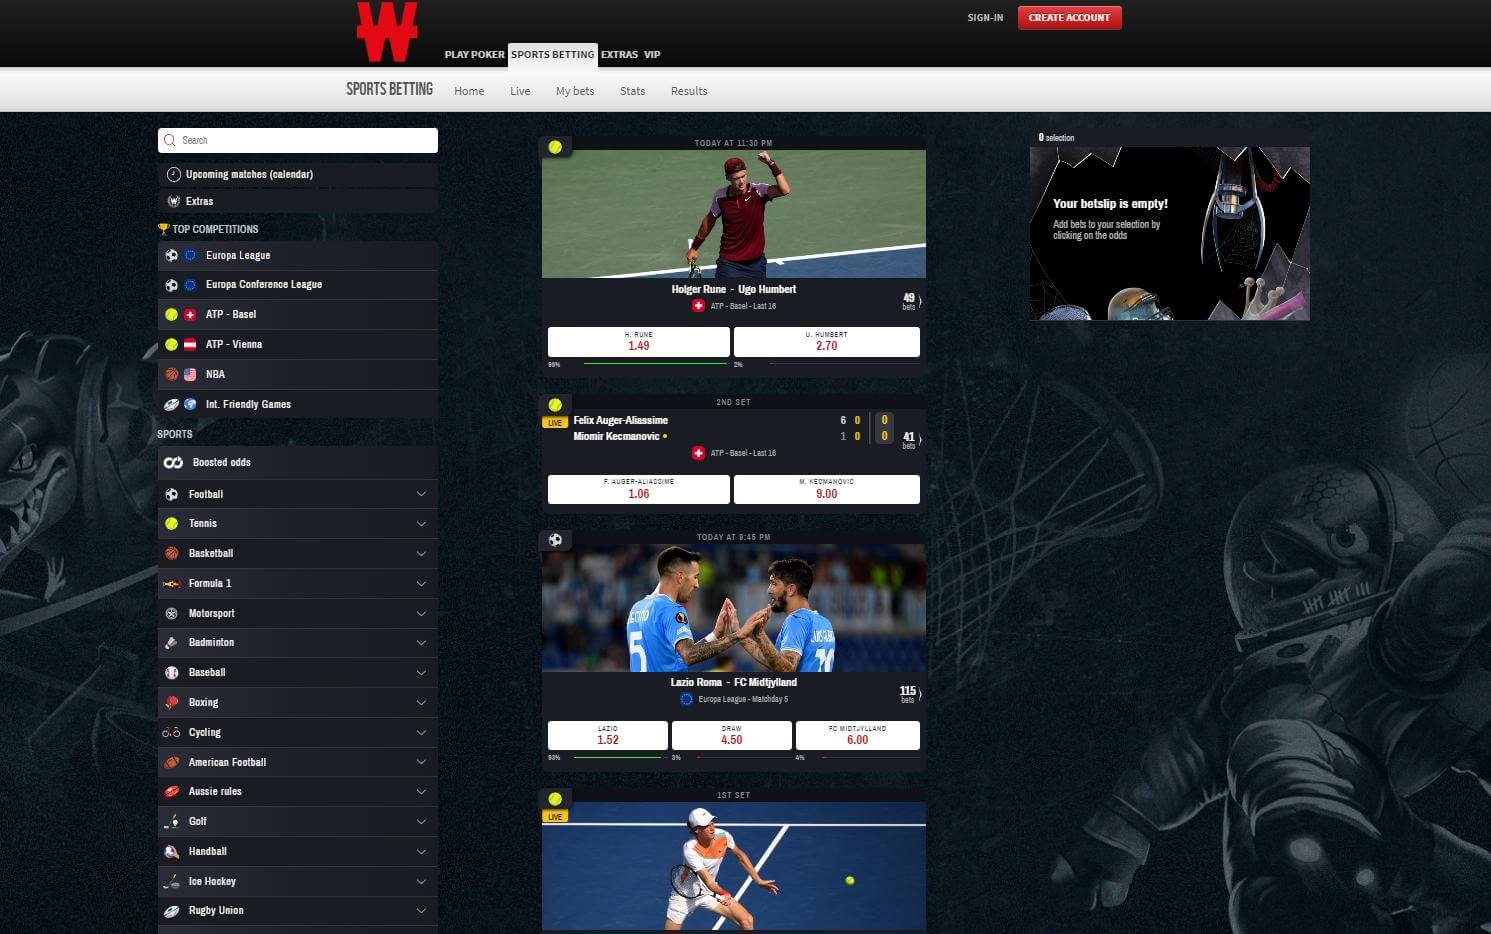Expand the Boxing category chevron

point(421,702)
